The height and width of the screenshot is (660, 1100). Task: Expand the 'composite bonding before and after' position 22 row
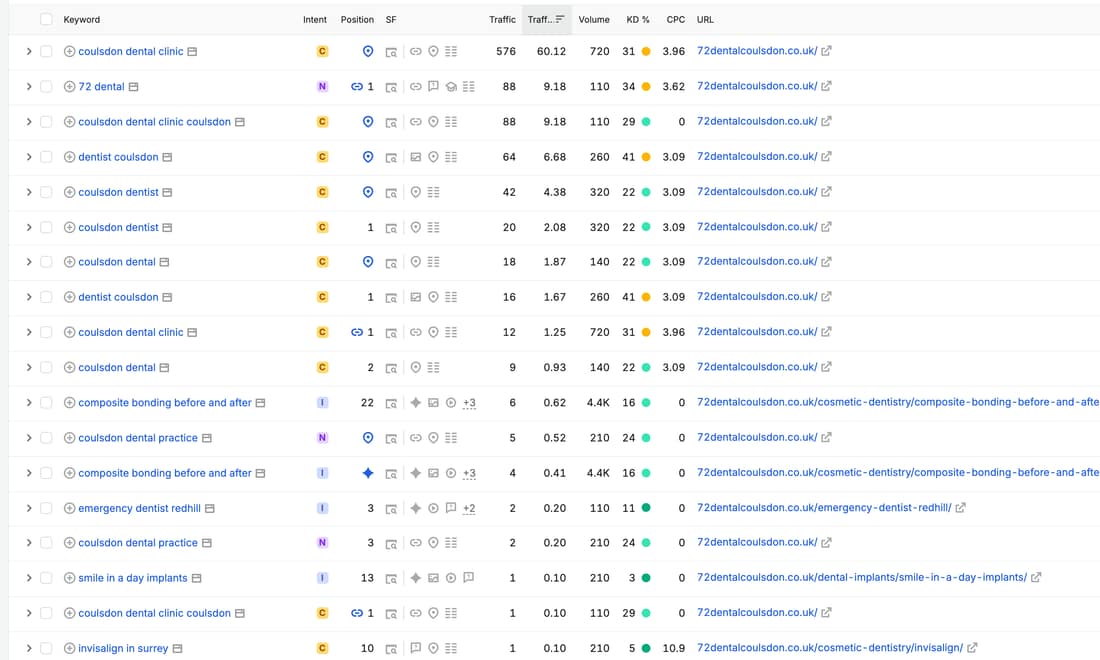pos(29,403)
